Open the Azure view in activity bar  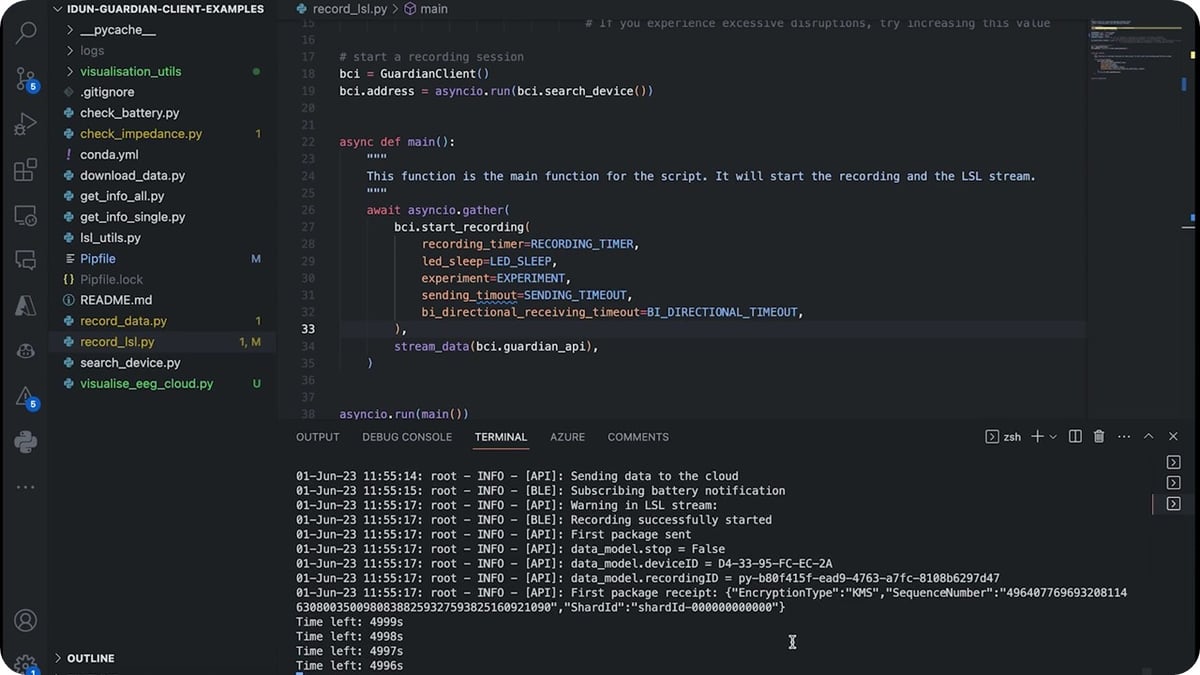coord(26,306)
